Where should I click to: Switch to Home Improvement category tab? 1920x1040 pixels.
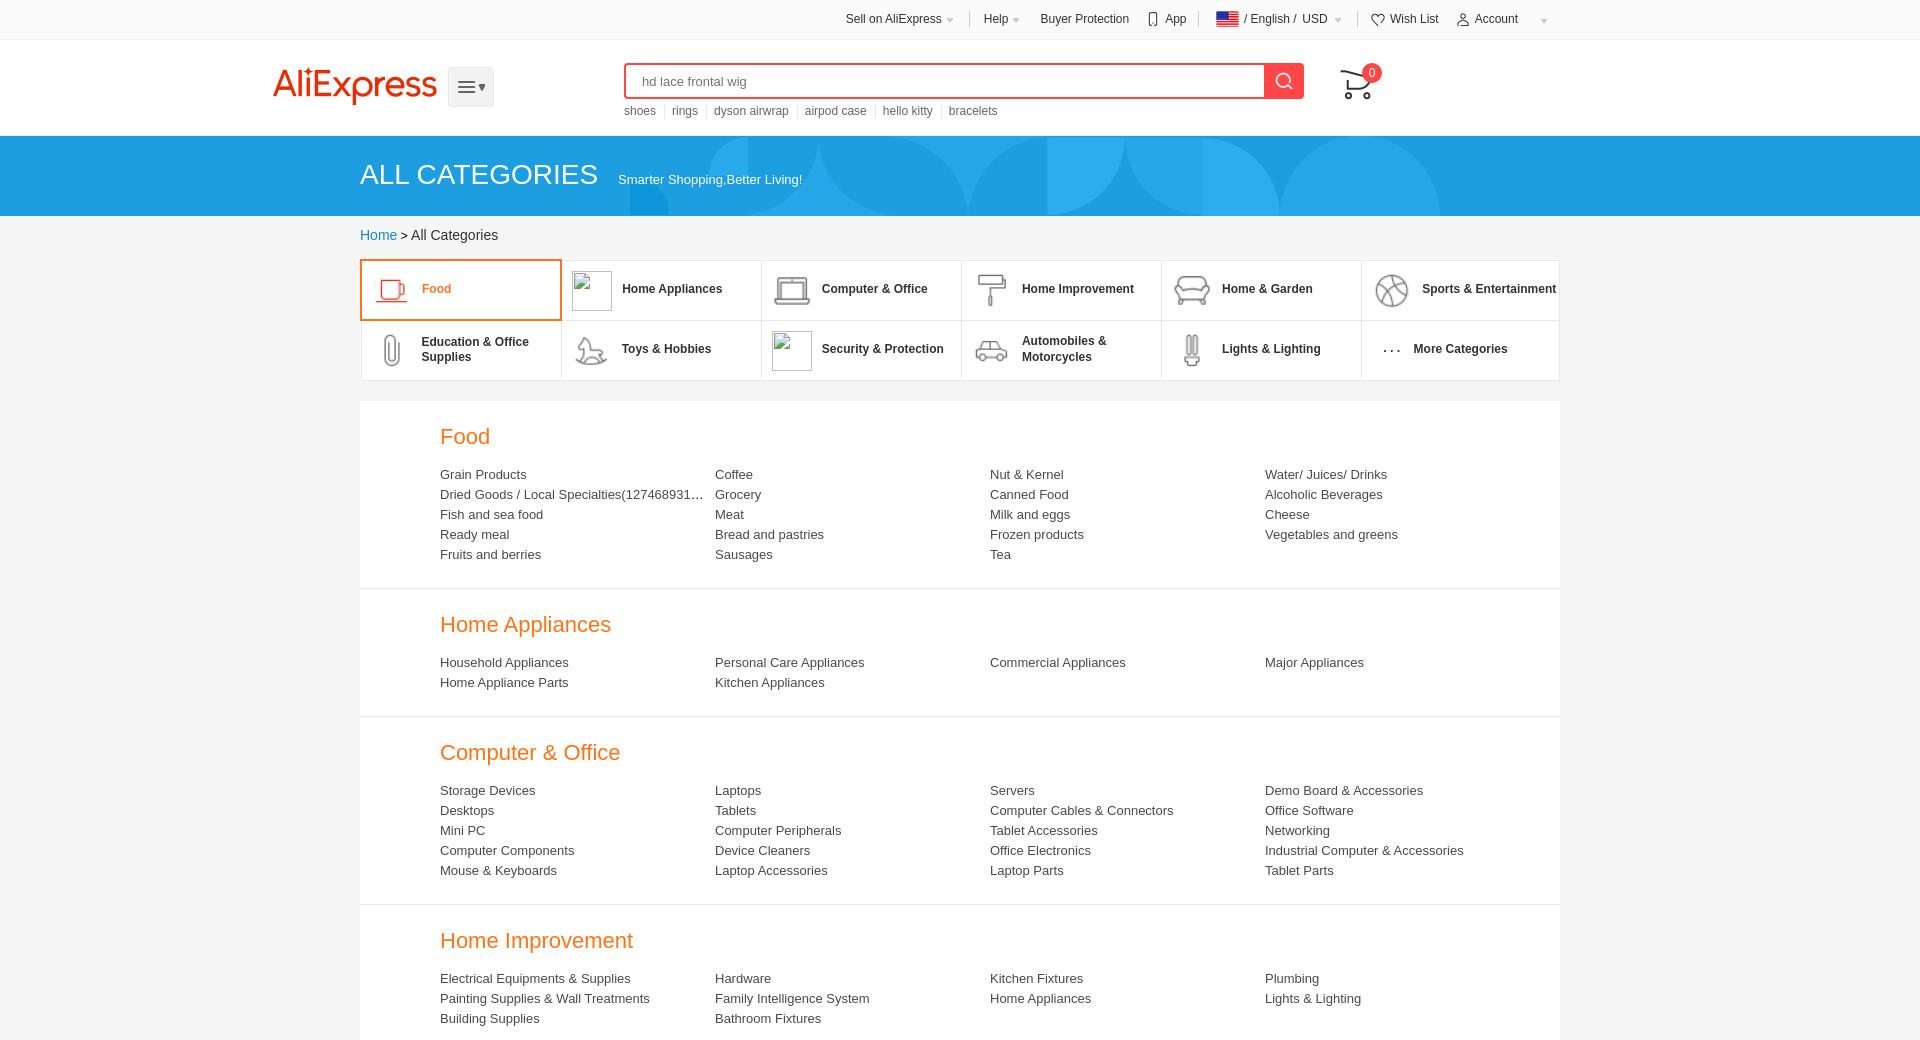coord(1061,290)
